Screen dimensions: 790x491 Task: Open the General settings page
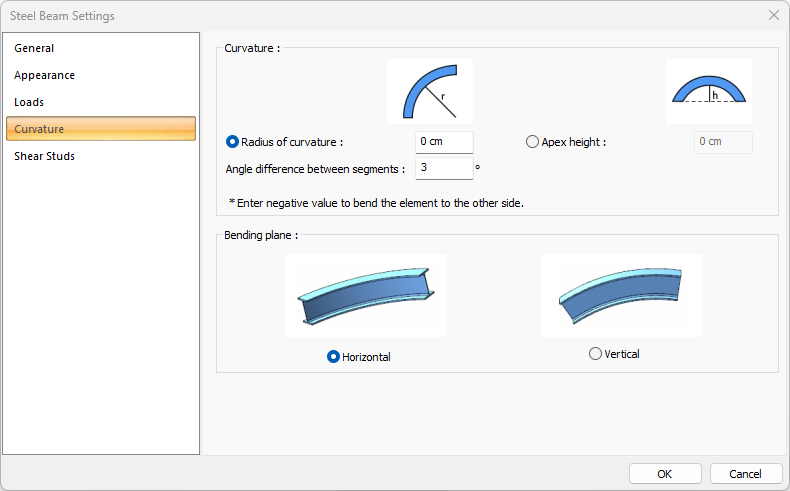(34, 48)
